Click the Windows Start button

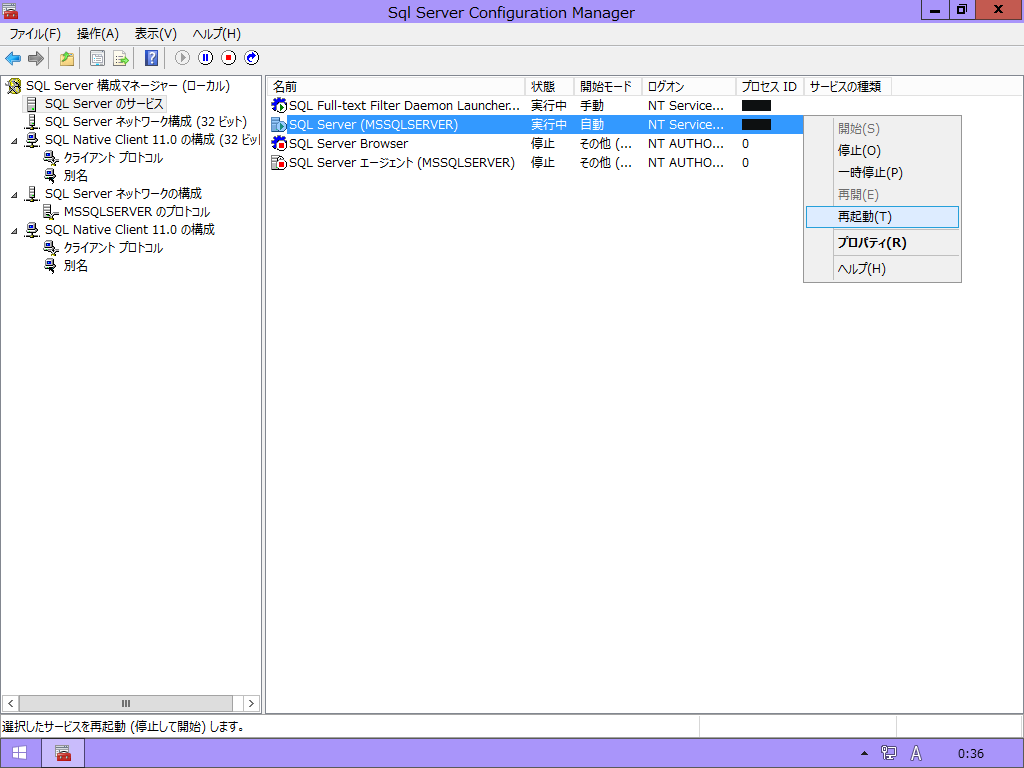(x=19, y=753)
